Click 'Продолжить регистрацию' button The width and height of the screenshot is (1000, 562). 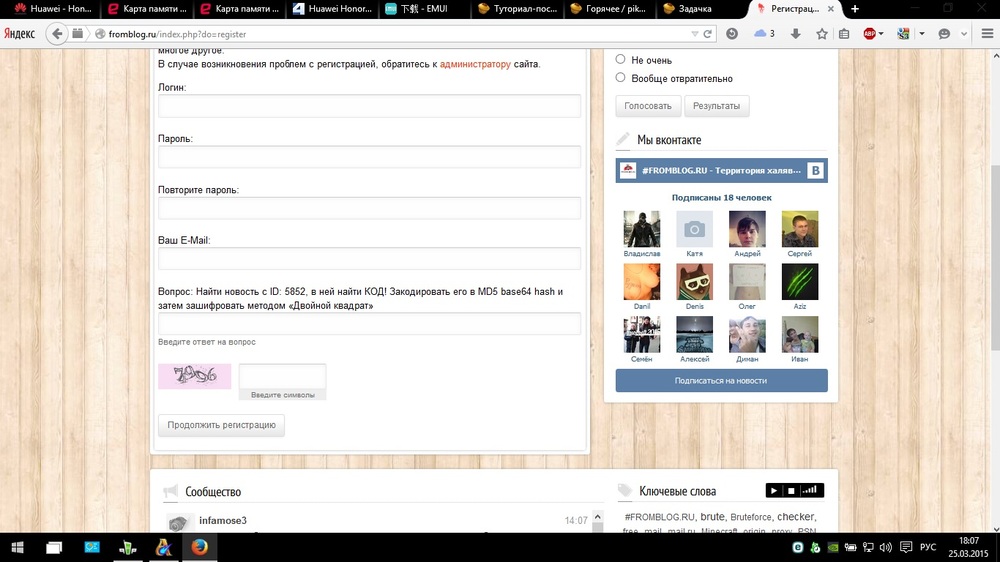pyautogui.click(x=221, y=425)
